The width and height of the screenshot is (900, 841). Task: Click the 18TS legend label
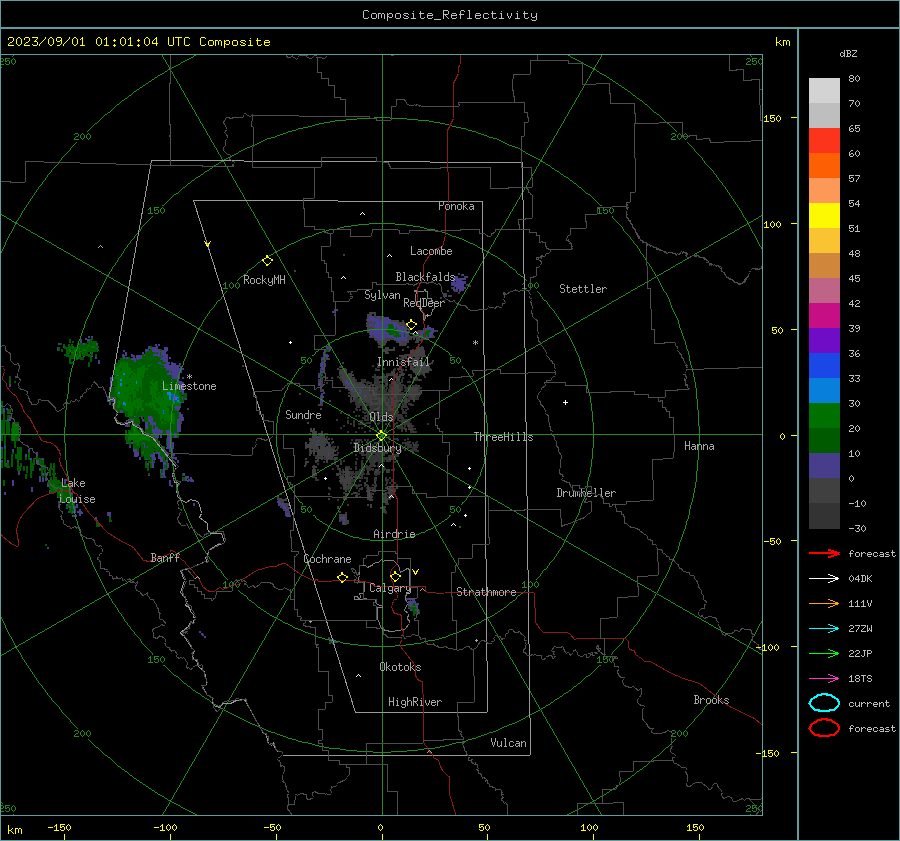coord(860,679)
